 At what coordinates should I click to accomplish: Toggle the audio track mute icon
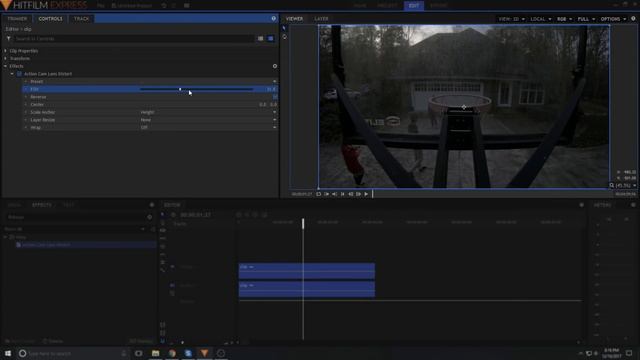tap(172, 286)
